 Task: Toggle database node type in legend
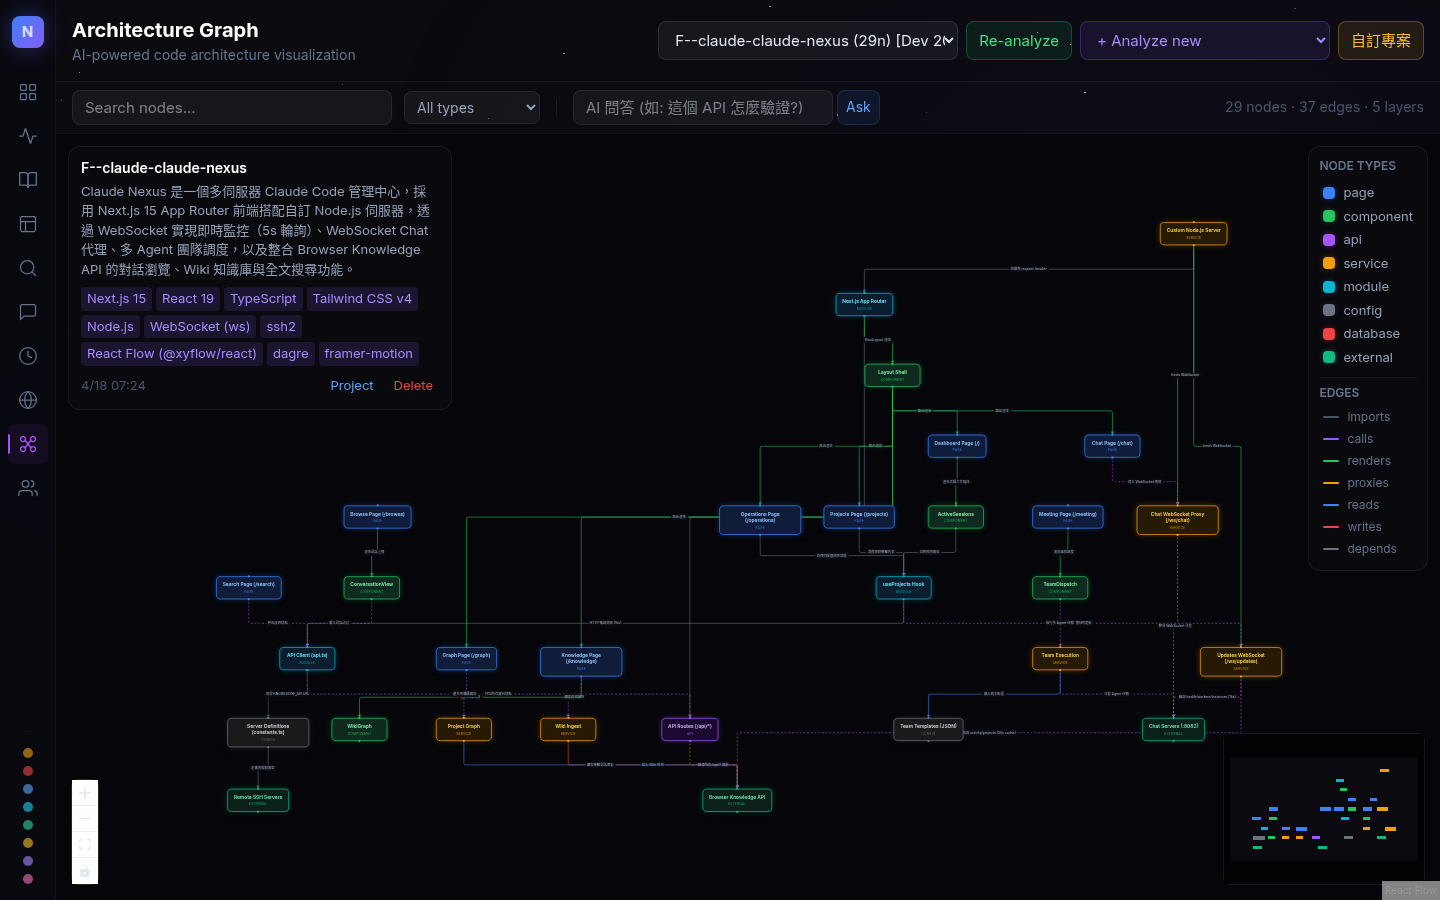click(1361, 334)
